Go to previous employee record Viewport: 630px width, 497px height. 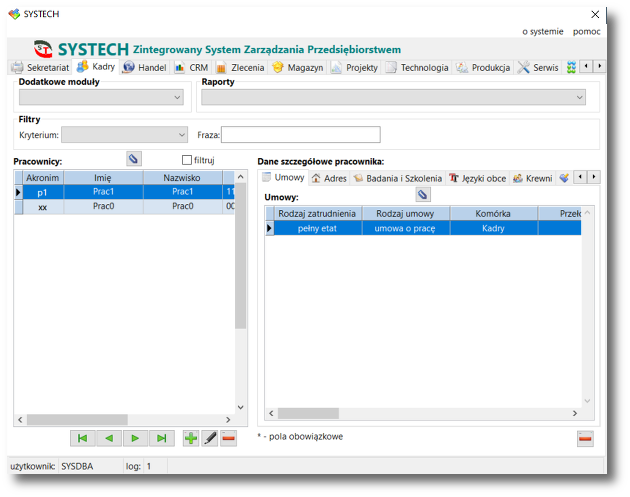click(108, 438)
